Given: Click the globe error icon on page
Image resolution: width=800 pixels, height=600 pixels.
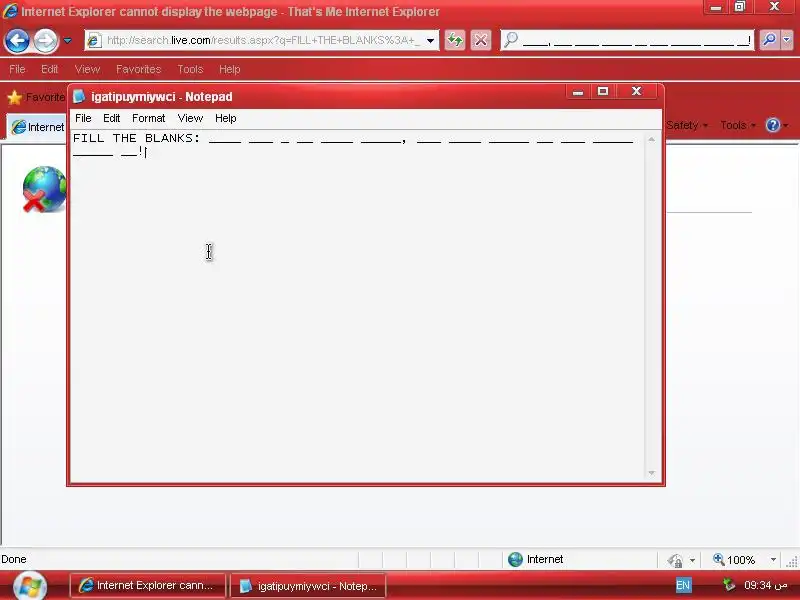Looking at the screenshot, I should tap(44, 189).
